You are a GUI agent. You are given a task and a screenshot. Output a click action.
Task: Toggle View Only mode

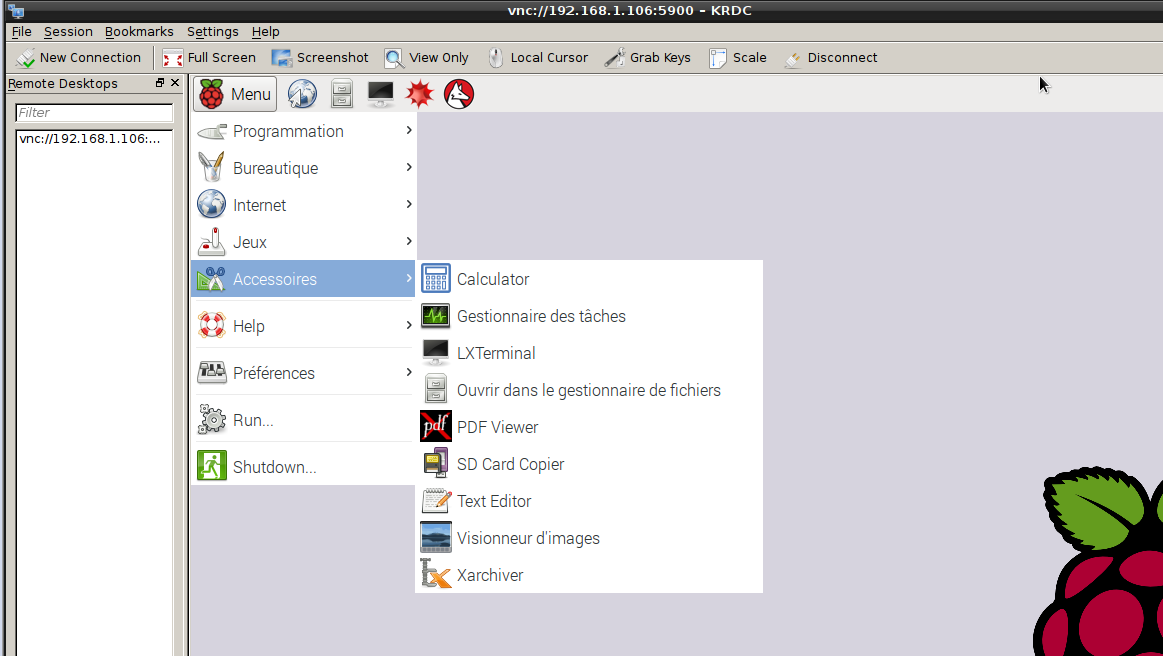[x=426, y=58]
